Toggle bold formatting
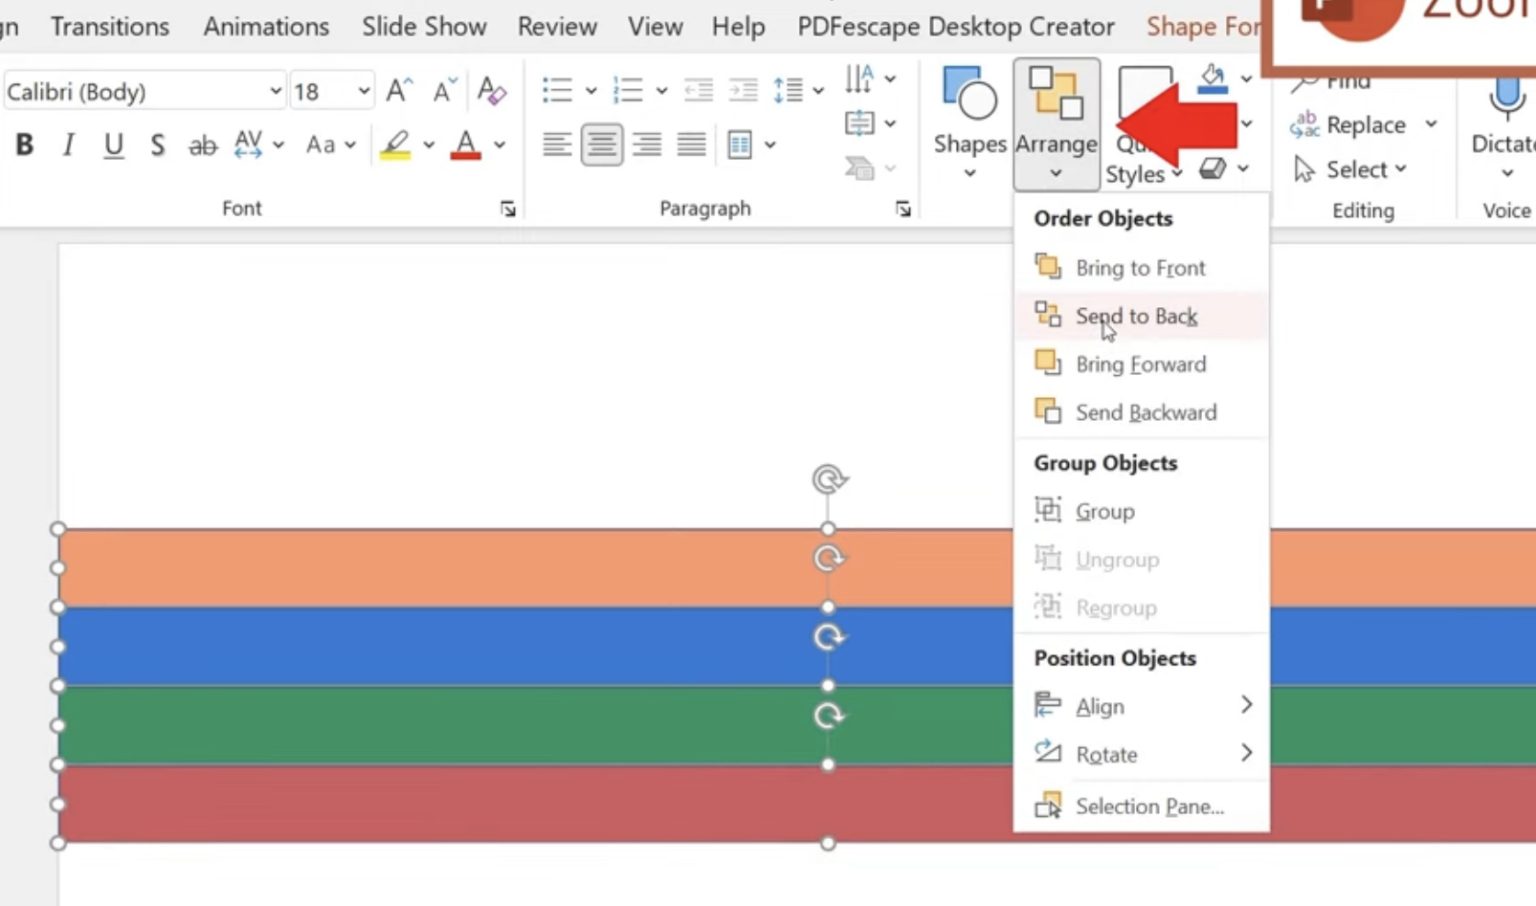This screenshot has height=906, width=1536. coord(23,144)
